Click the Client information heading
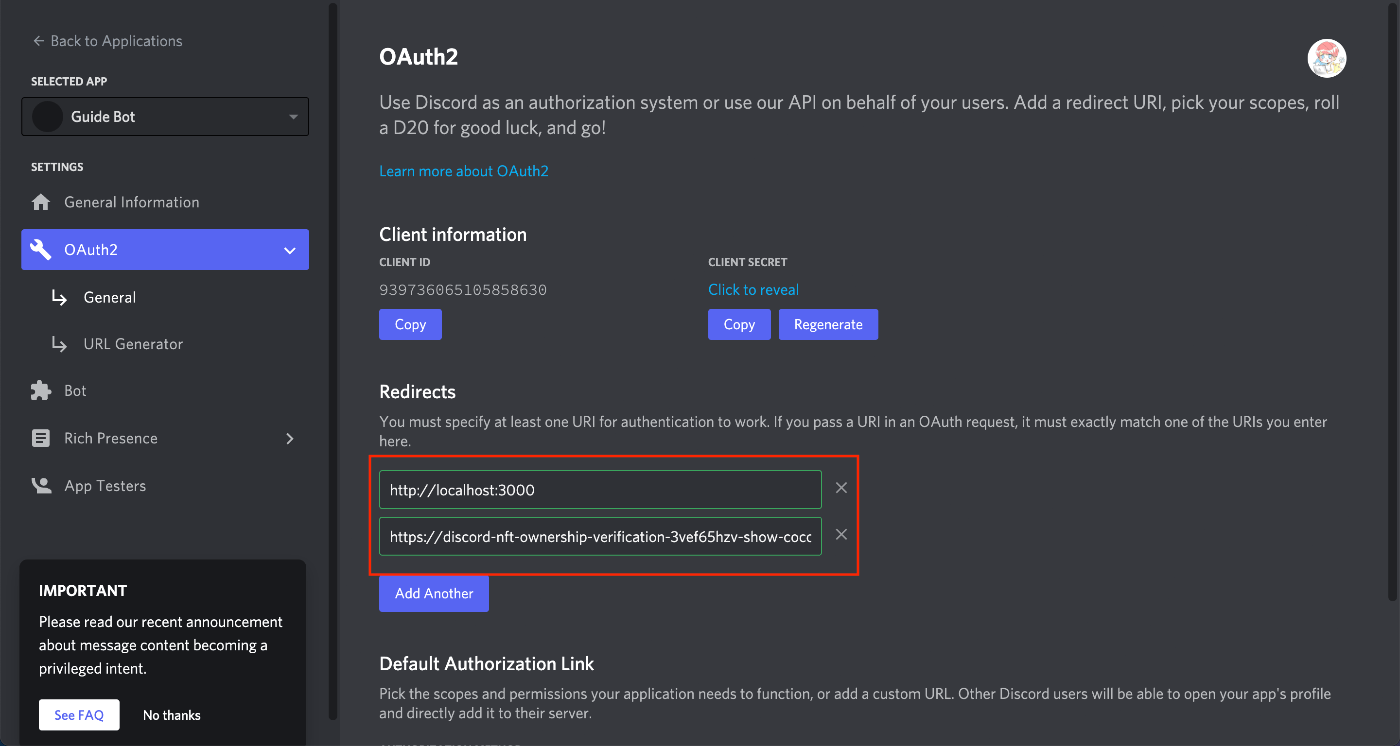The image size is (1400, 746). pyautogui.click(x=453, y=235)
